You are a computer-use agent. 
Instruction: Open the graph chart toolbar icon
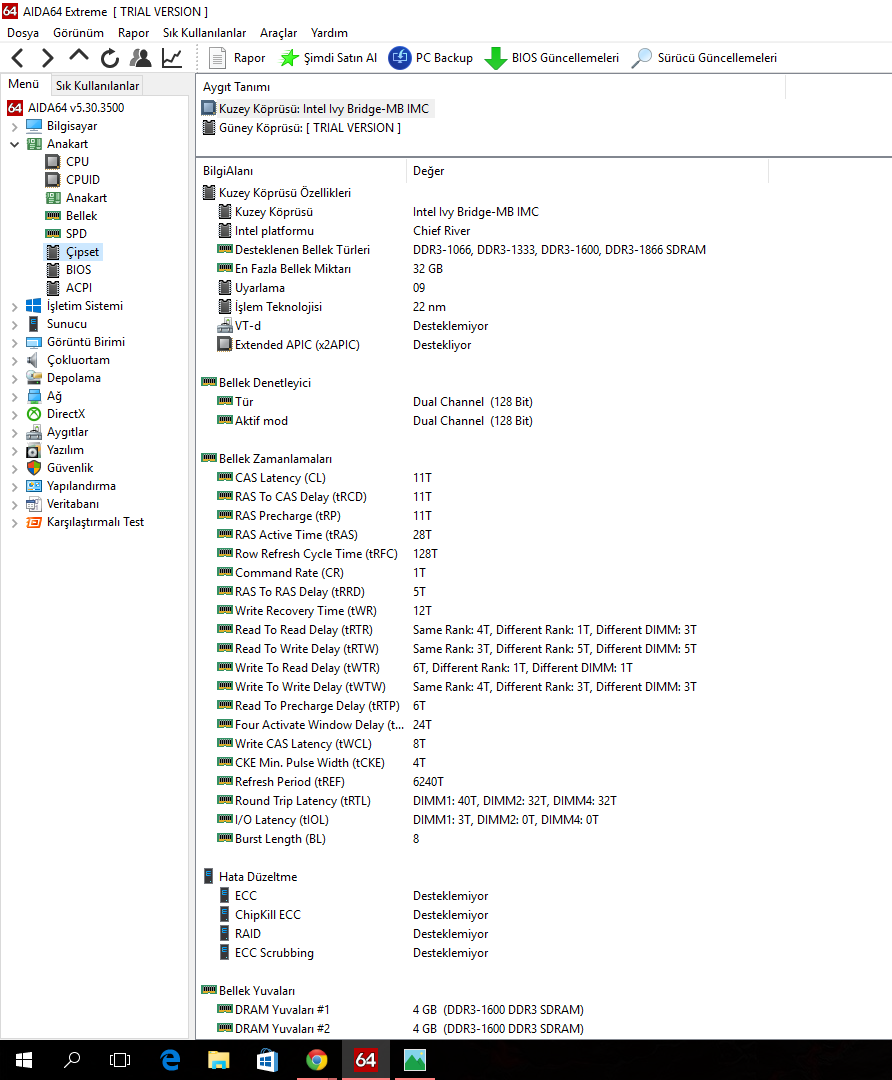pyautogui.click(x=172, y=58)
